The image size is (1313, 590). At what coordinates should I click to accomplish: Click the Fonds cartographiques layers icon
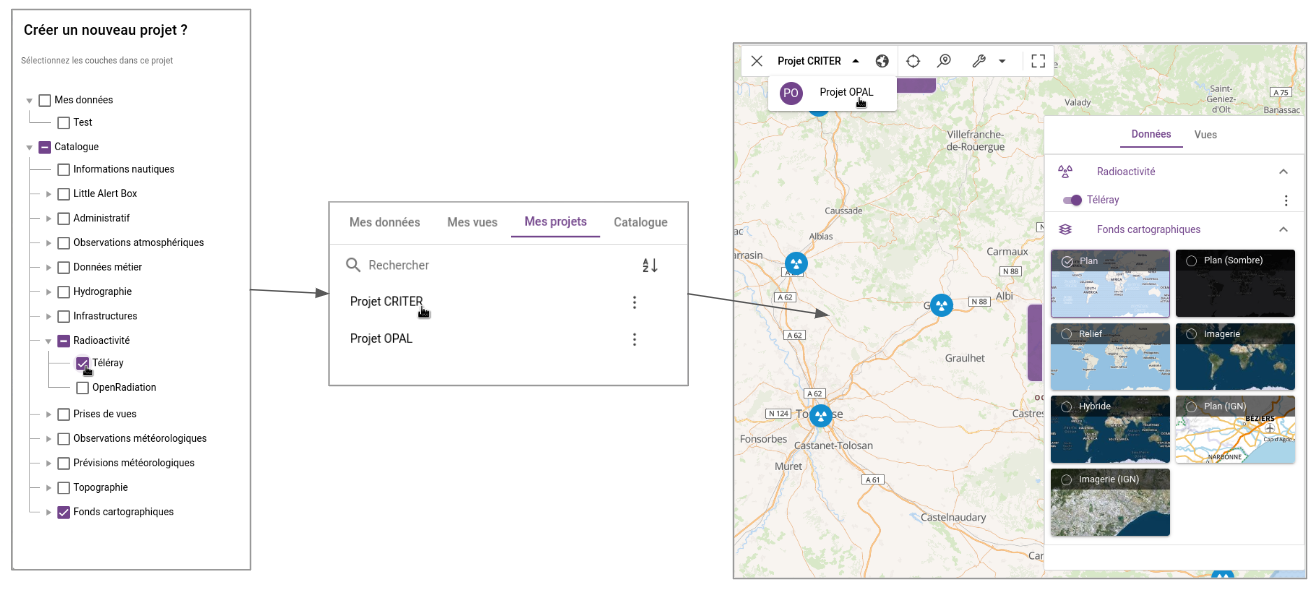(1065, 228)
